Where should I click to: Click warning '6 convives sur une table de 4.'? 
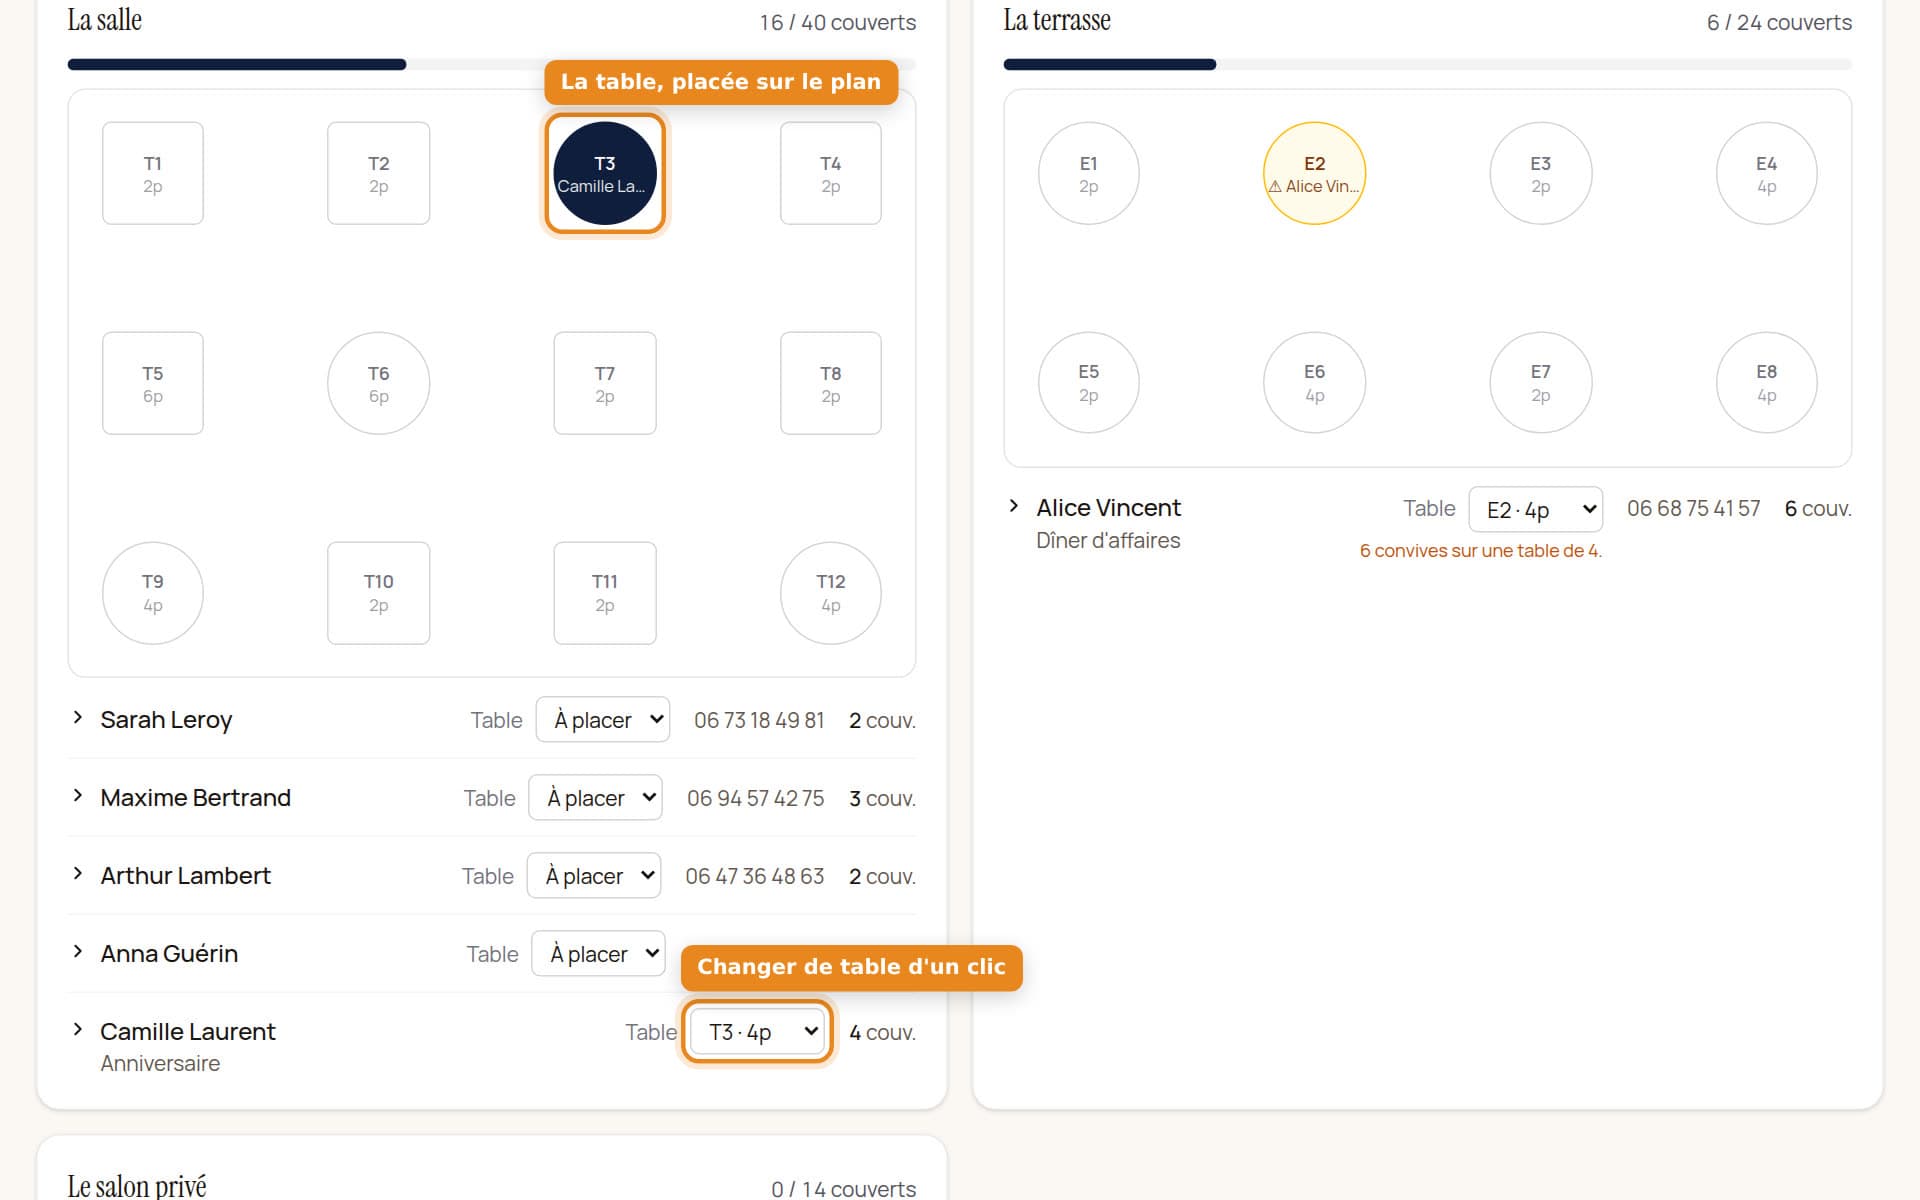1481,551
